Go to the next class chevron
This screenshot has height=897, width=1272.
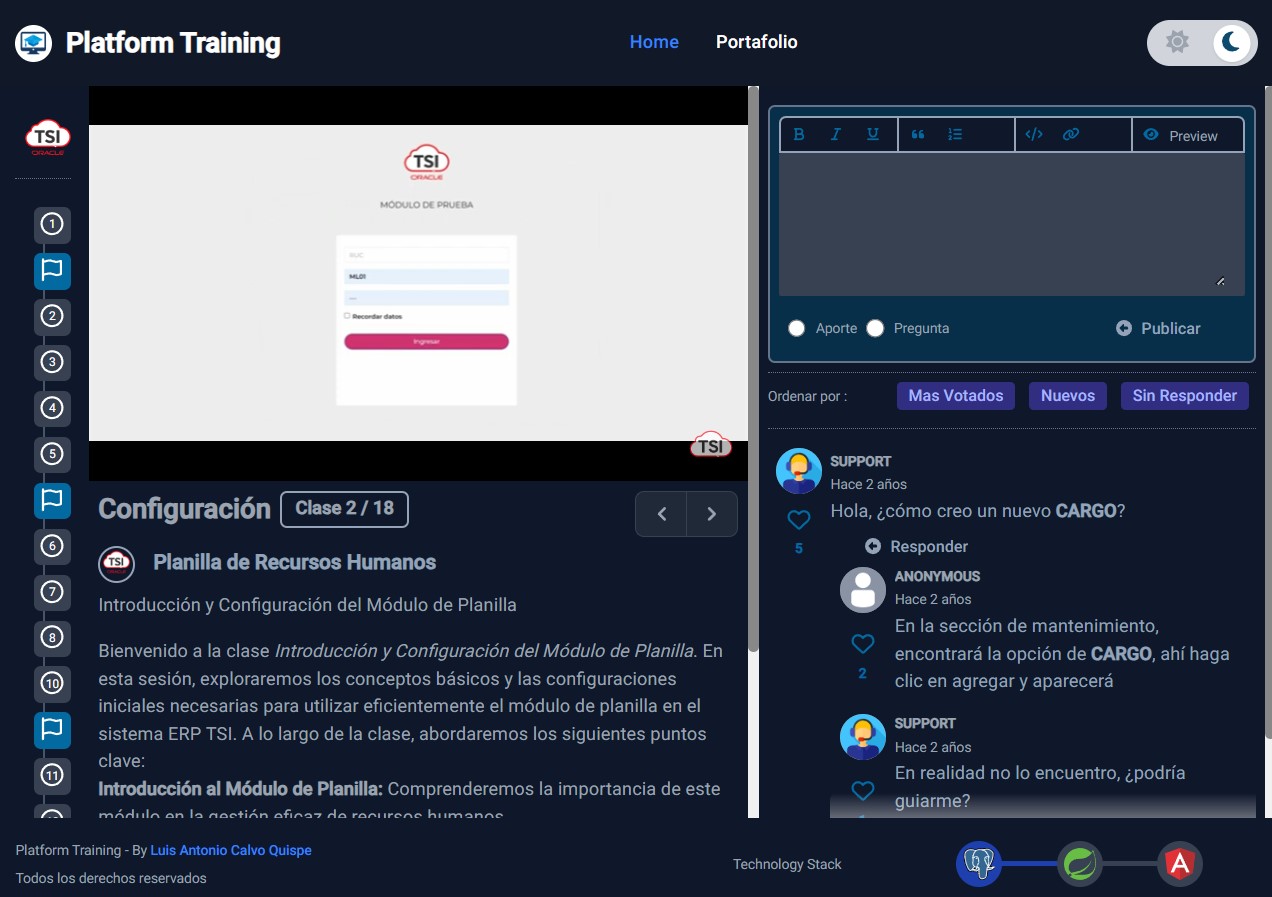tap(712, 514)
